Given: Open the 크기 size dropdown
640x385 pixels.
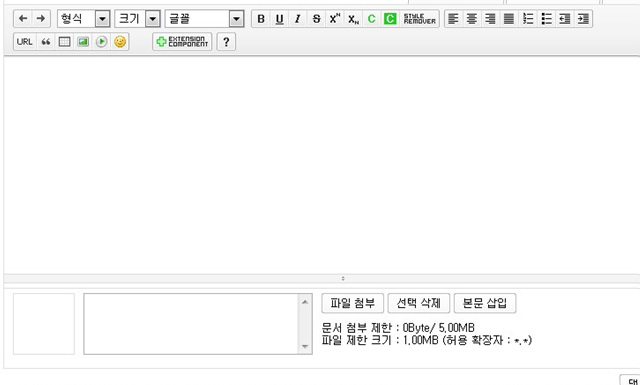Looking at the screenshot, I should tap(137, 19).
